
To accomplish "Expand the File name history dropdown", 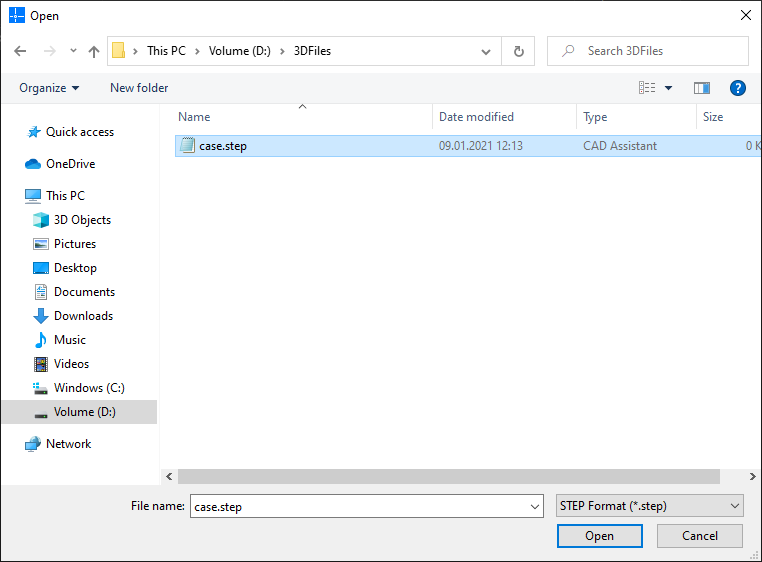I will [x=535, y=507].
